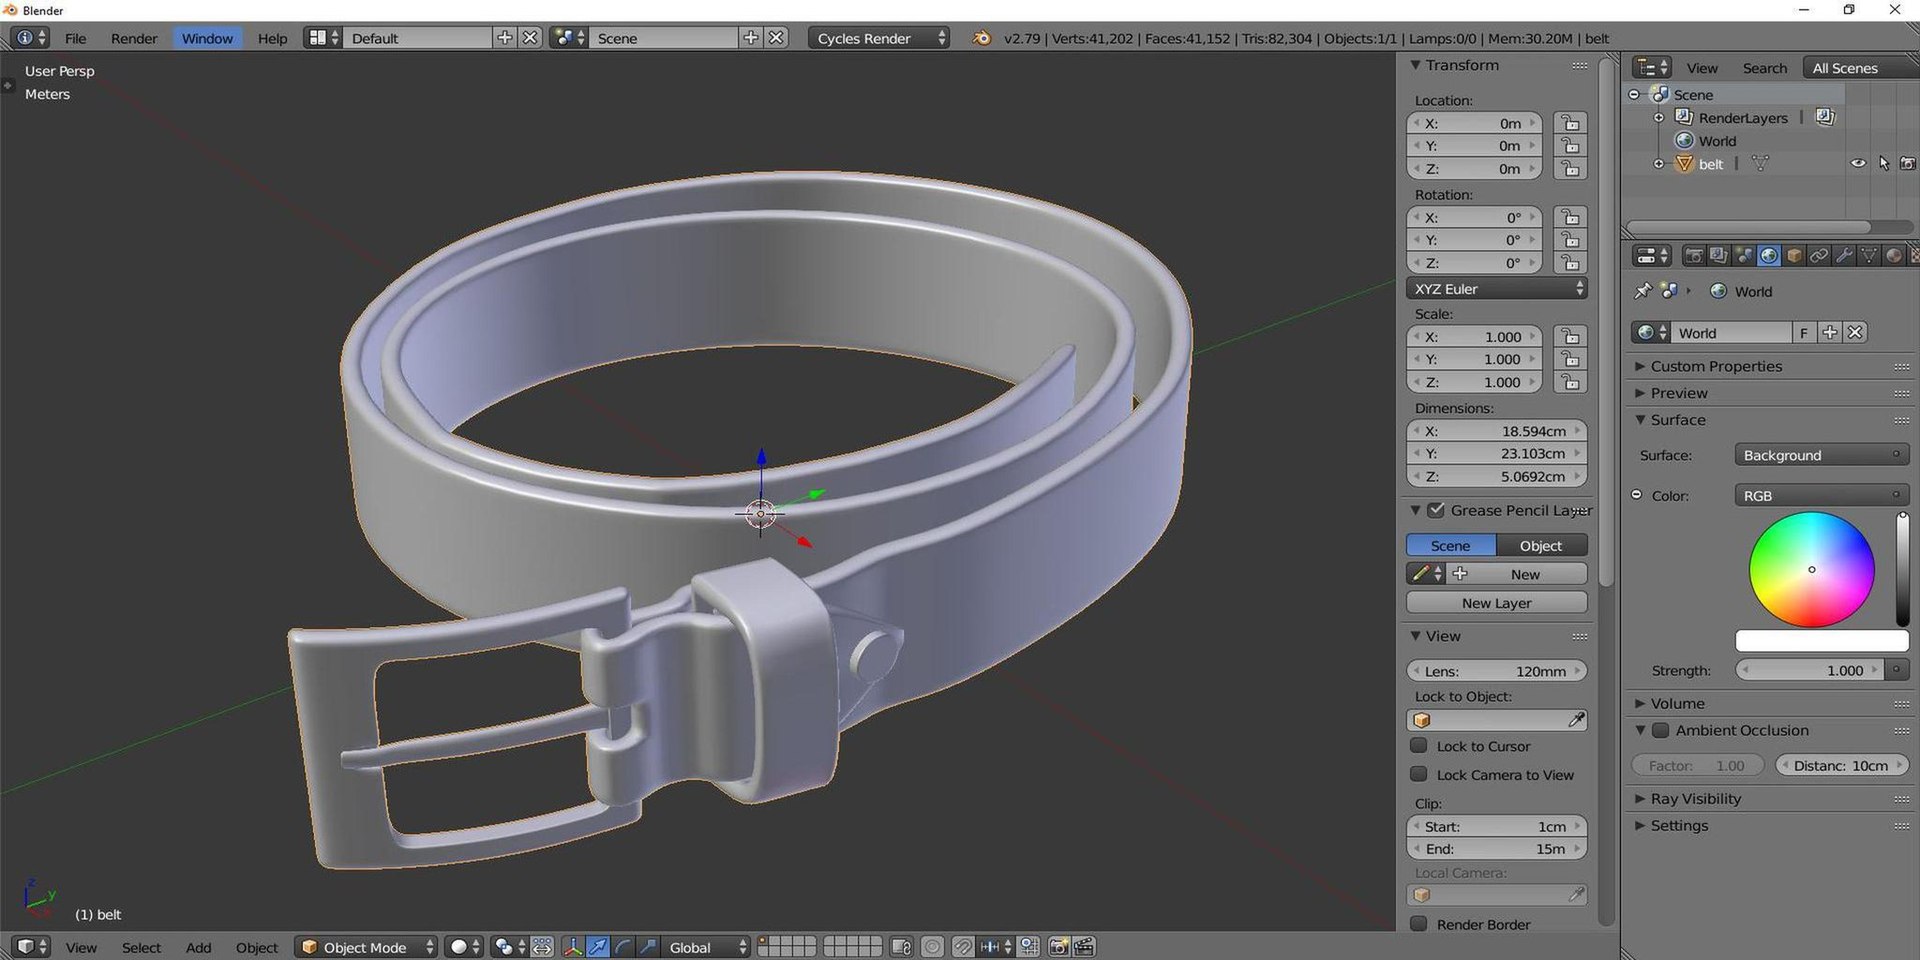Open the Modifiers tab (wrench icon)
This screenshot has width=1920, height=960.
coord(1844,256)
